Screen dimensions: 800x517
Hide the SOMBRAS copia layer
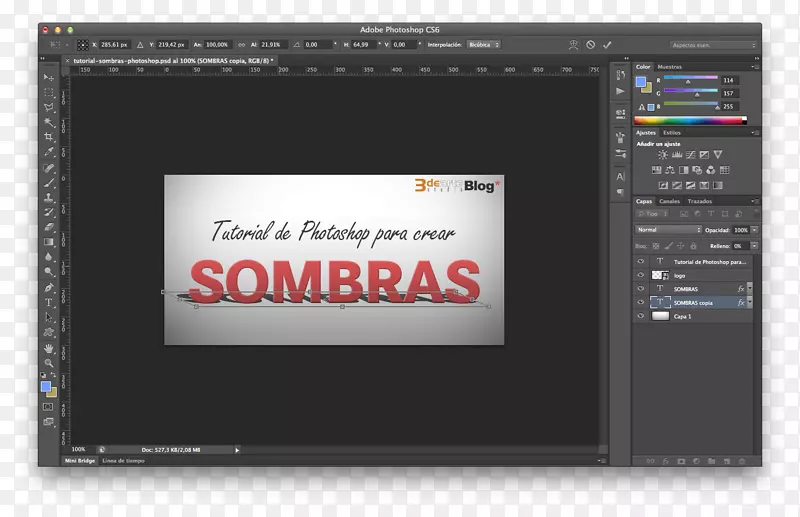641,302
